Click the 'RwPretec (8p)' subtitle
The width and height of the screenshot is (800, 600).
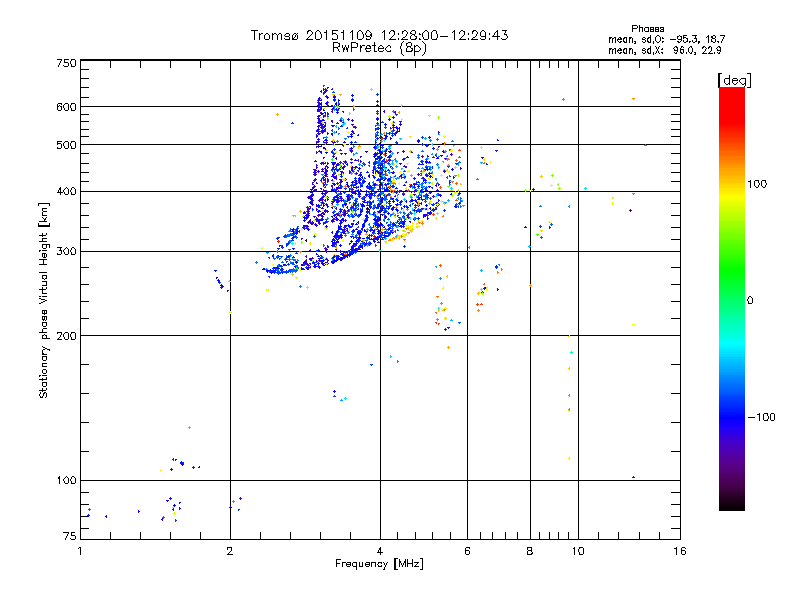tap(379, 48)
